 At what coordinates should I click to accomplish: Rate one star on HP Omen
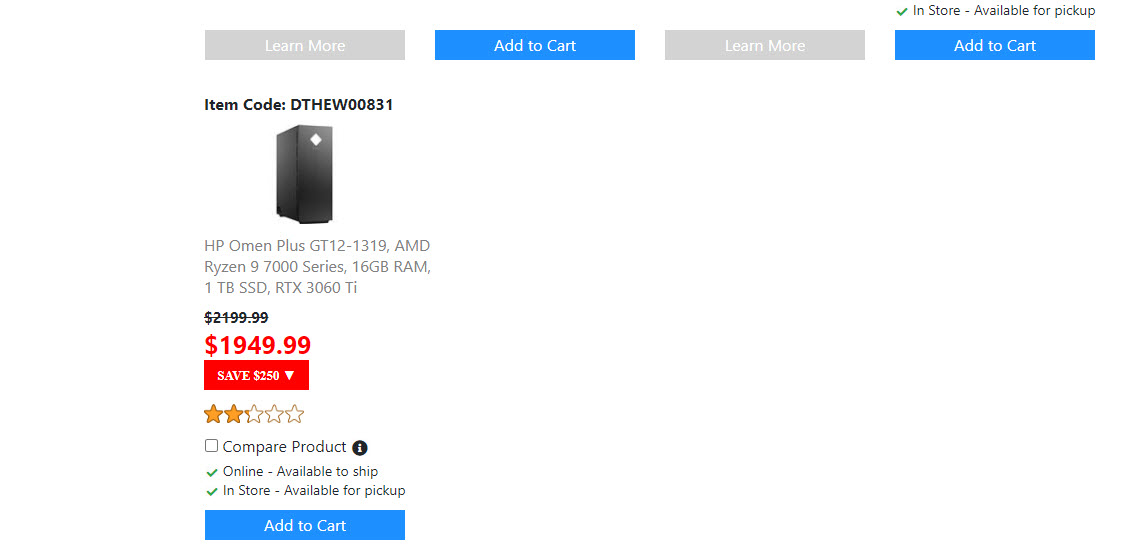tap(213, 414)
